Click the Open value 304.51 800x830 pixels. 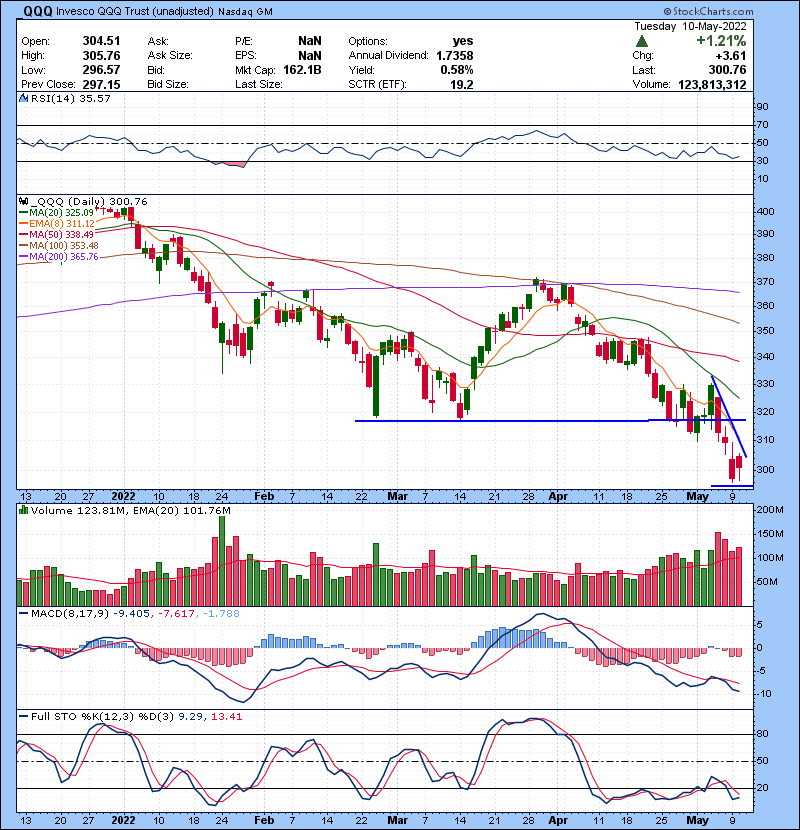tap(101, 41)
